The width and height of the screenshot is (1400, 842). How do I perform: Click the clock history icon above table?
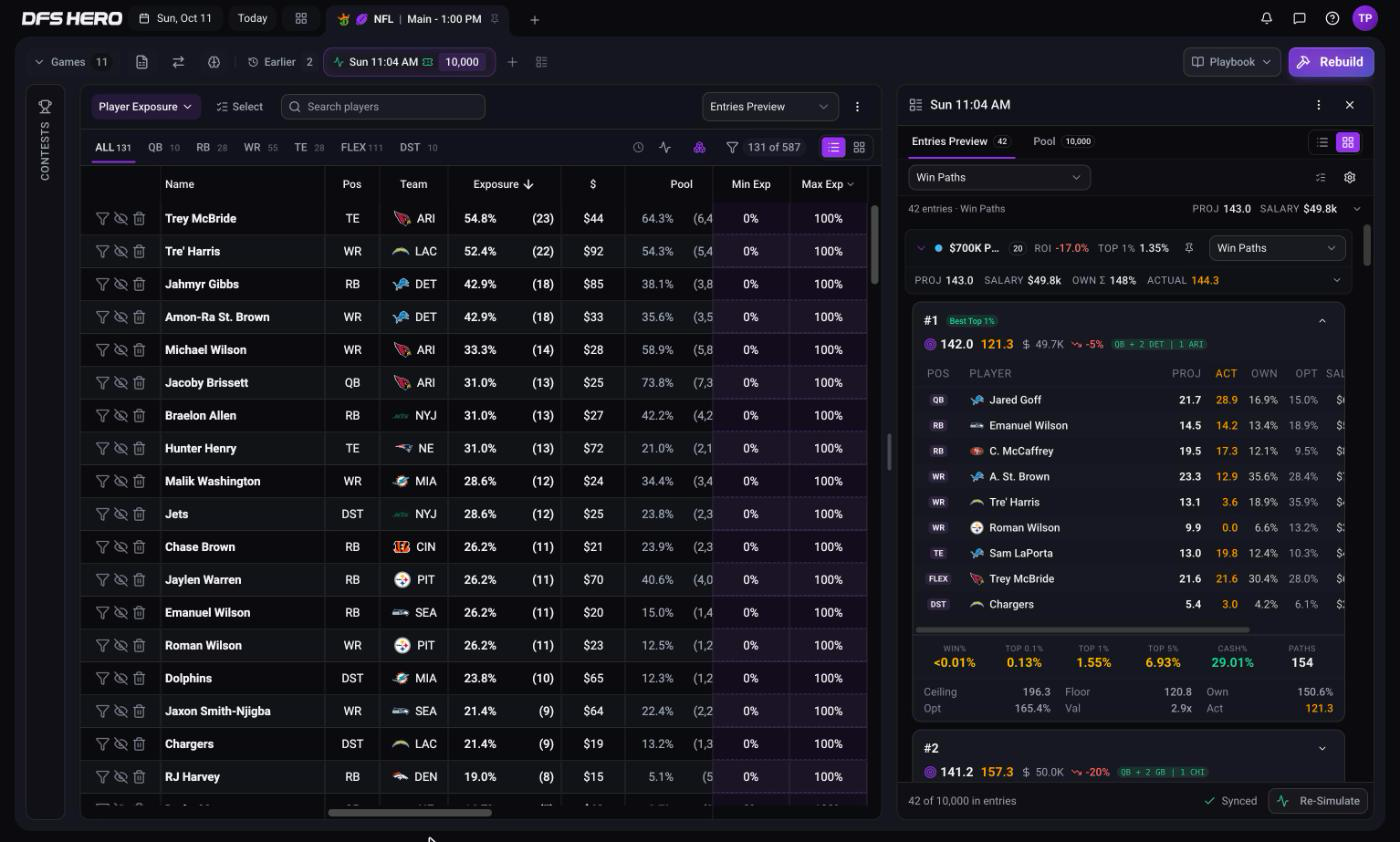click(x=638, y=147)
